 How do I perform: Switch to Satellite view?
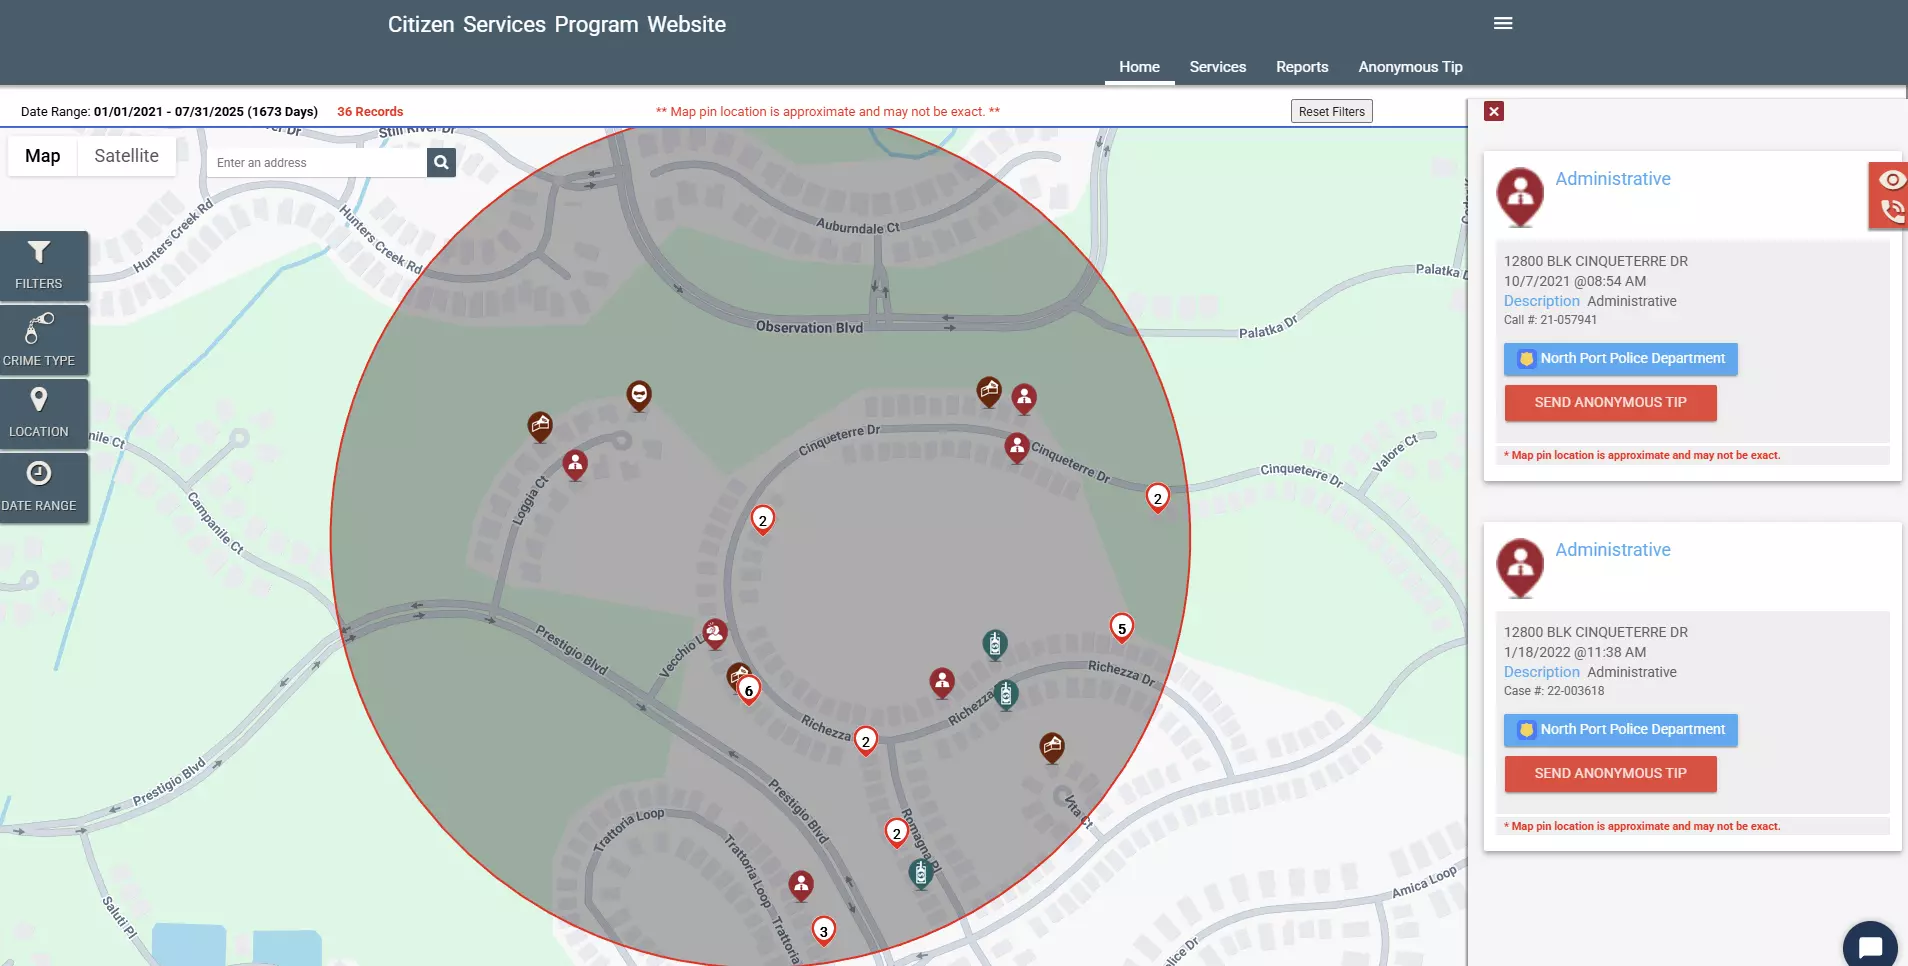(127, 156)
